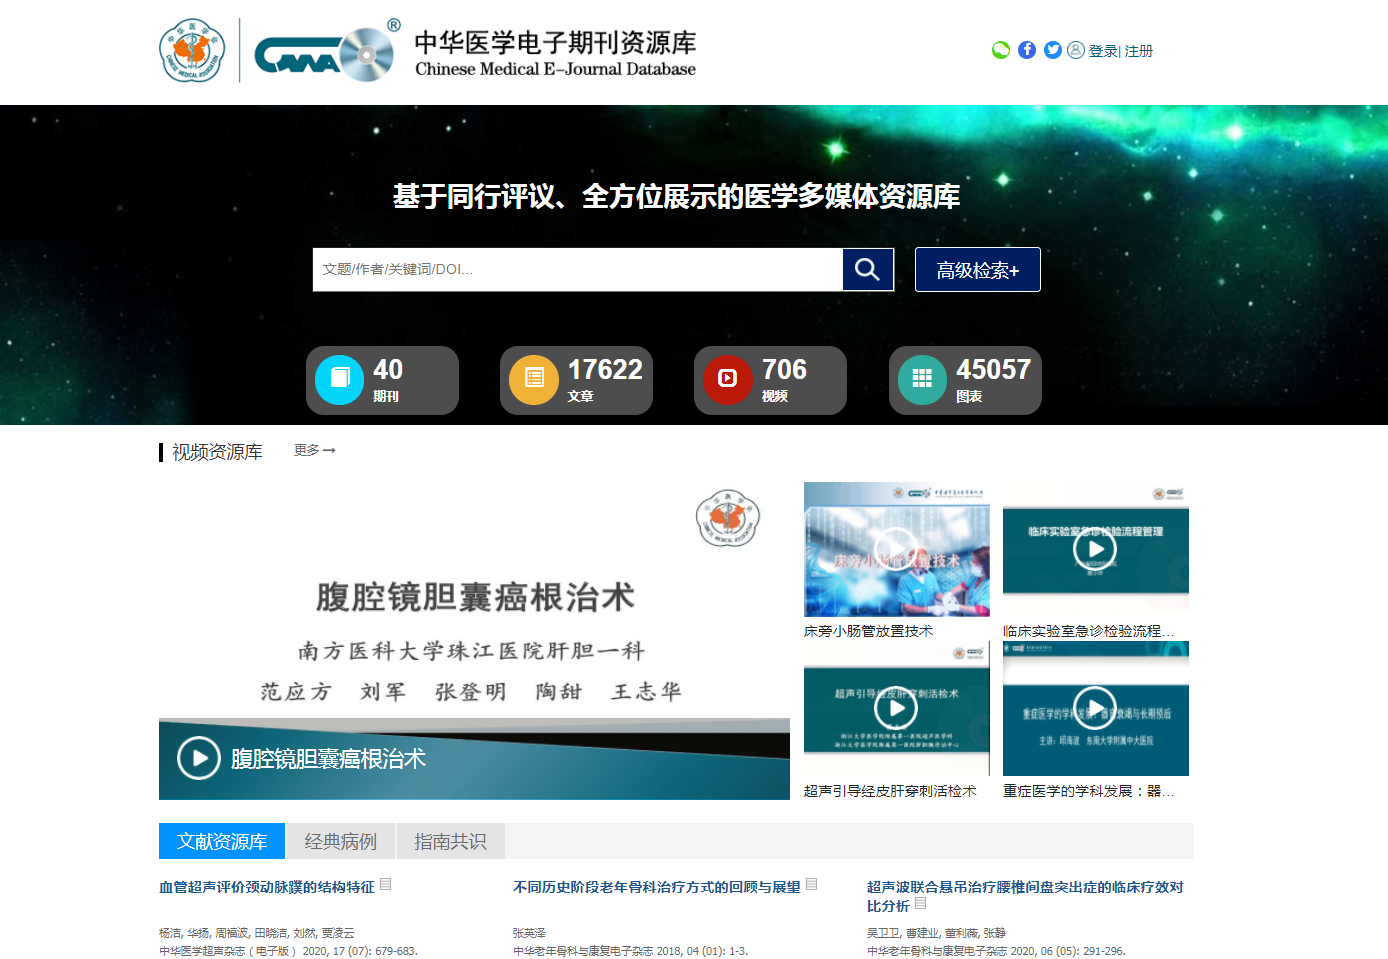1388x959 pixels.
Task: Focus the keyword search input field
Action: click(x=577, y=269)
